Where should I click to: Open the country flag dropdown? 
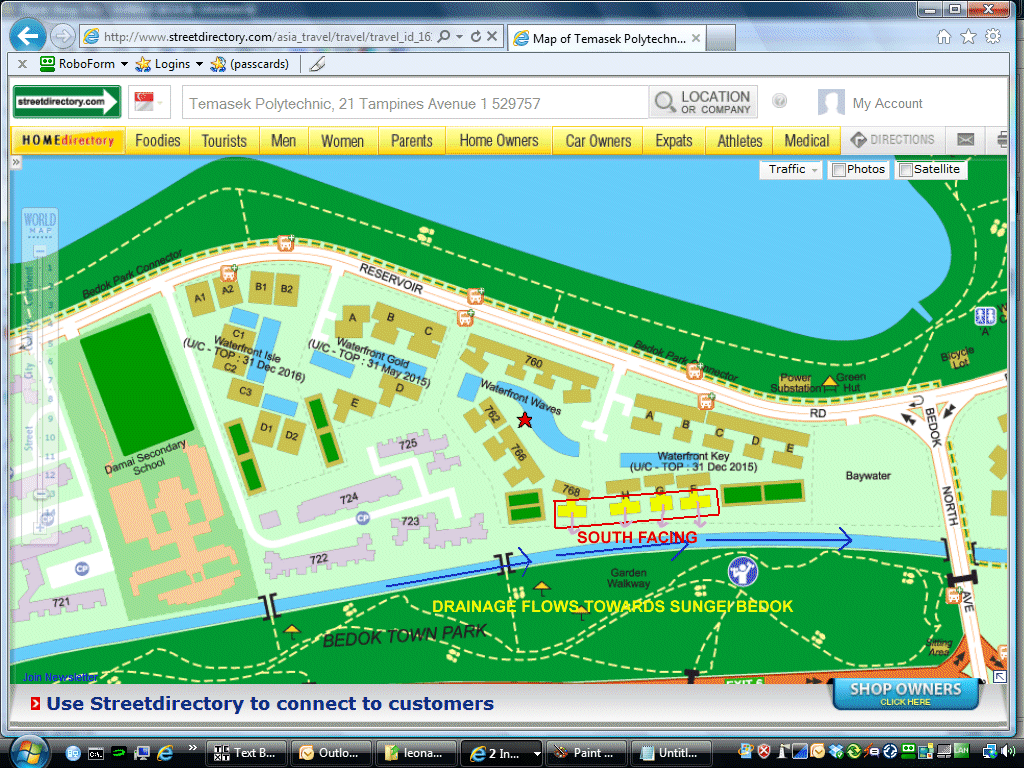150,102
